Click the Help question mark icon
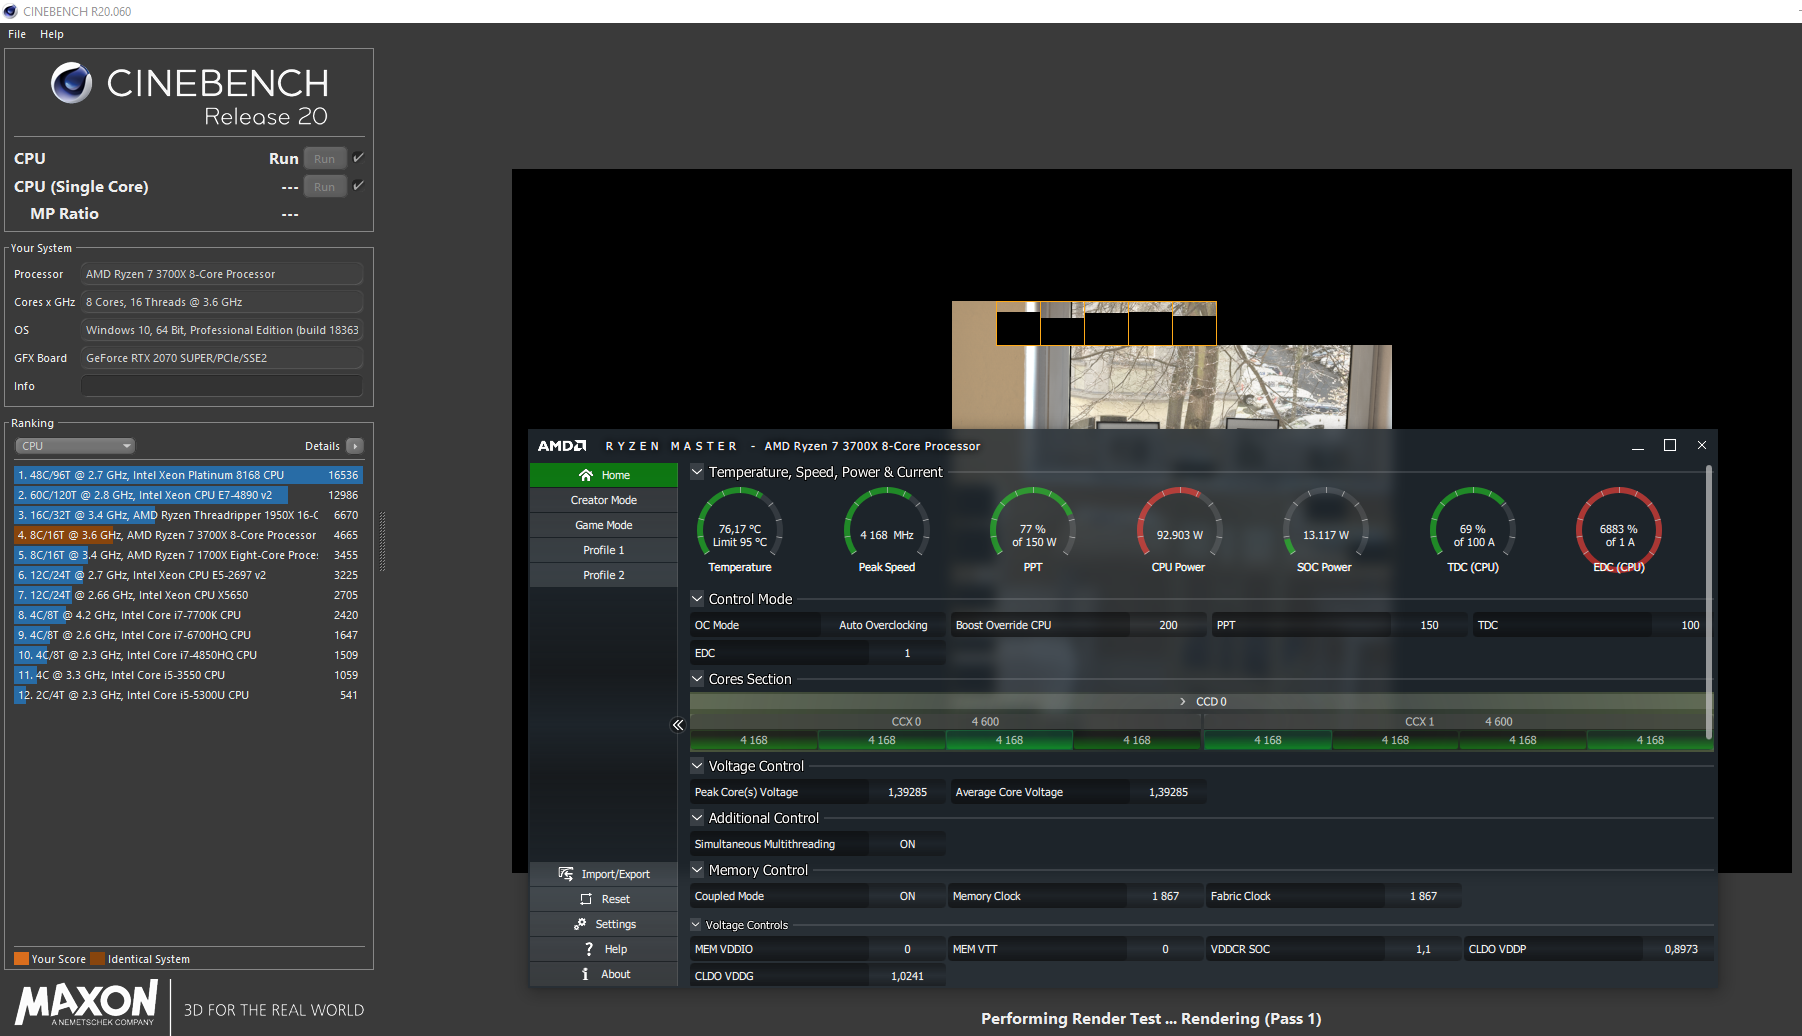1802x1036 pixels. tap(589, 949)
